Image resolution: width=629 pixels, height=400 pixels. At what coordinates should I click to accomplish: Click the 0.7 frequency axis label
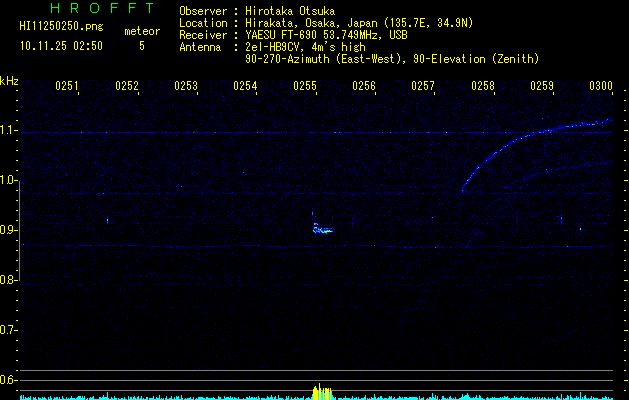point(8,330)
